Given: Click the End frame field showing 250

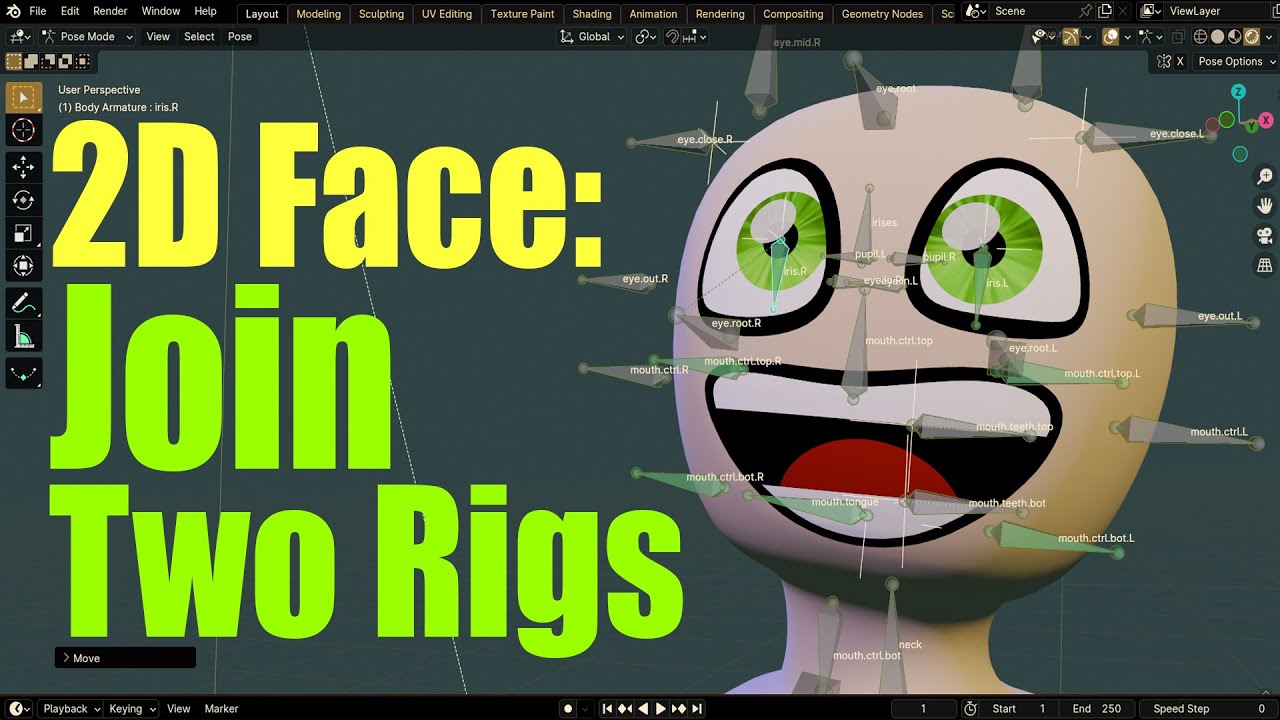Looking at the screenshot, I should [1098, 708].
